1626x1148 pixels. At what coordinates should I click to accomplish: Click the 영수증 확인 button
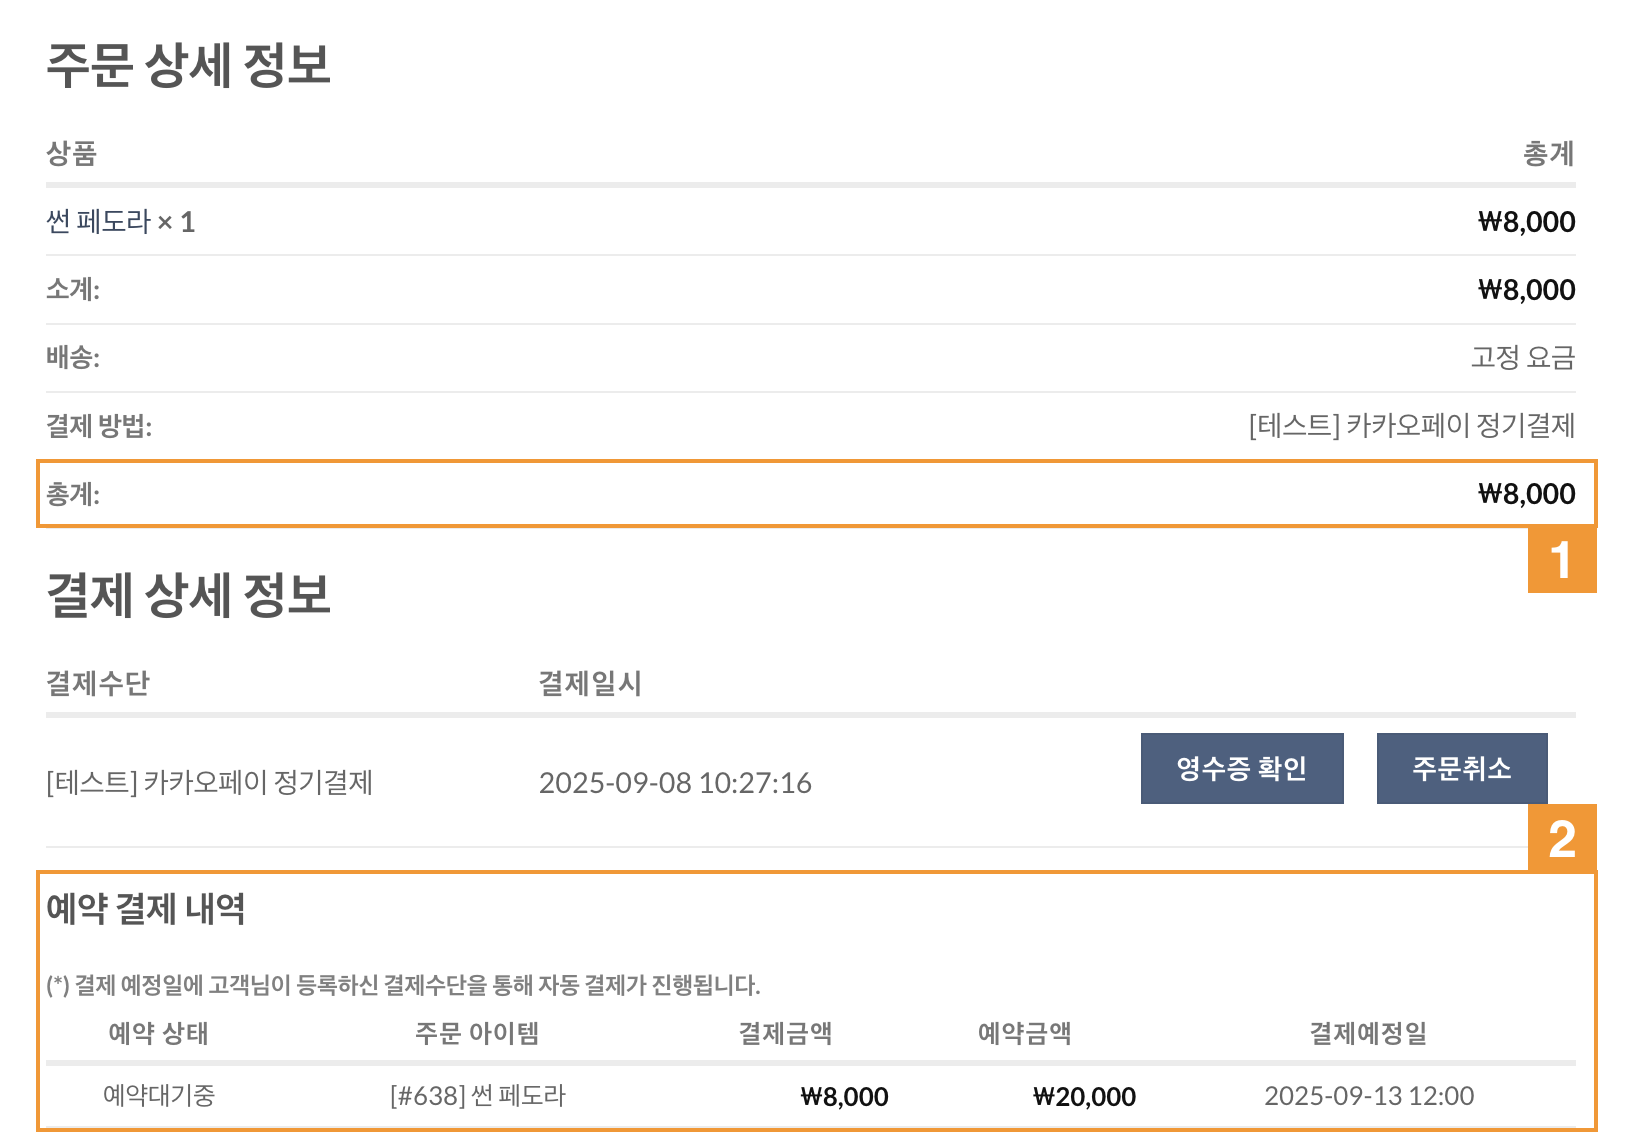click(1241, 768)
